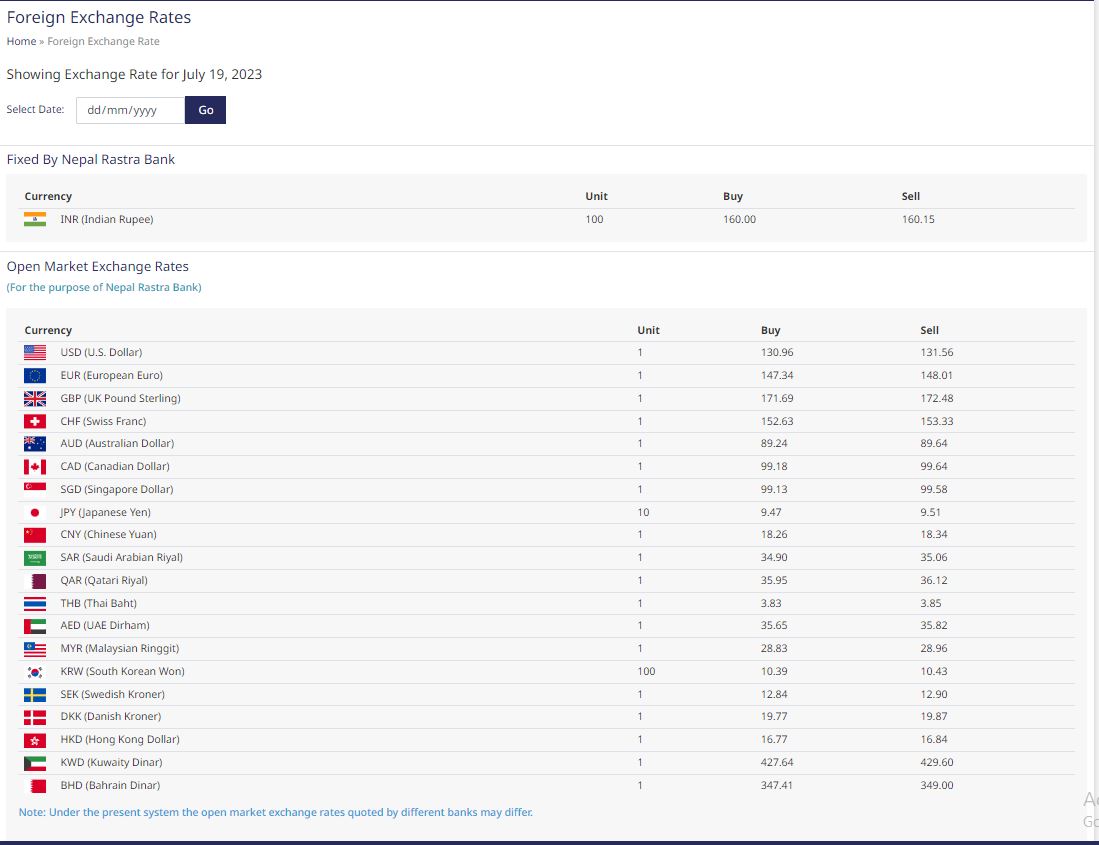Click the UAE Dirham flag icon
This screenshot has width=1099, height=845.
[x=34, y=626]
